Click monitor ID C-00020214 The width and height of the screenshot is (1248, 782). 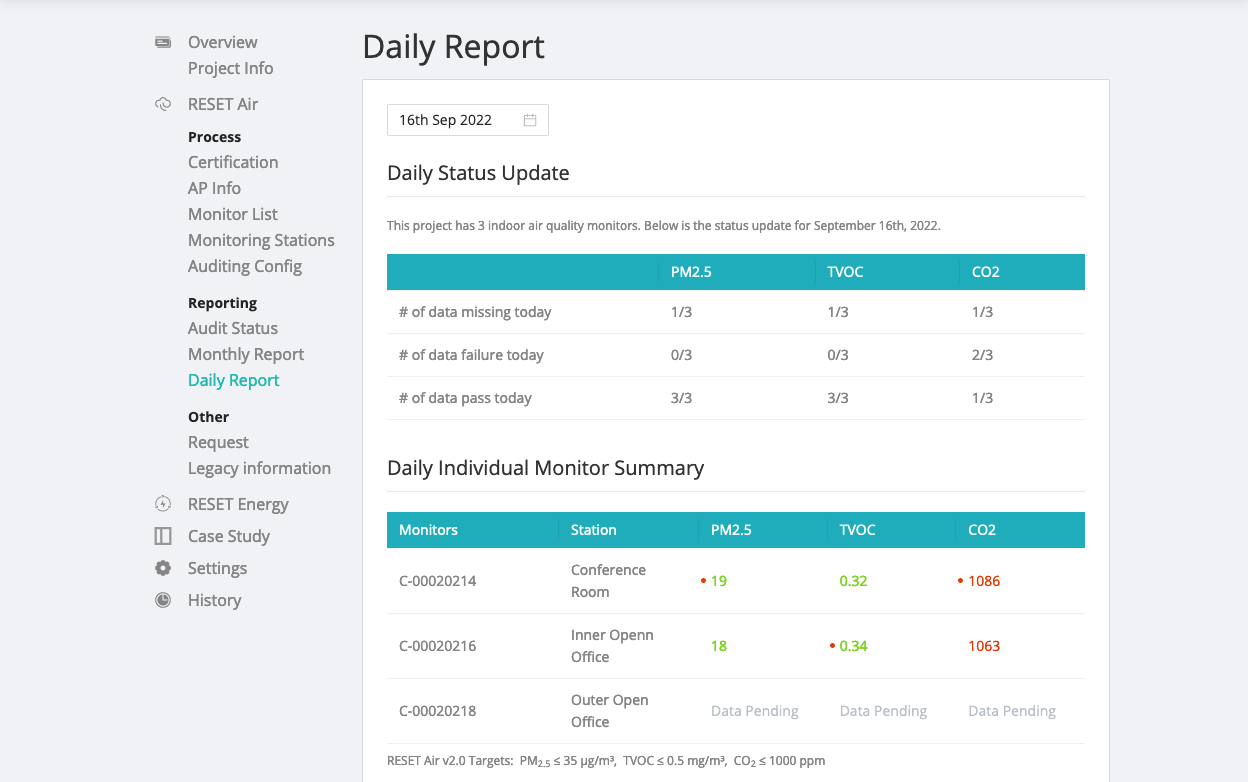pos(438,581)
